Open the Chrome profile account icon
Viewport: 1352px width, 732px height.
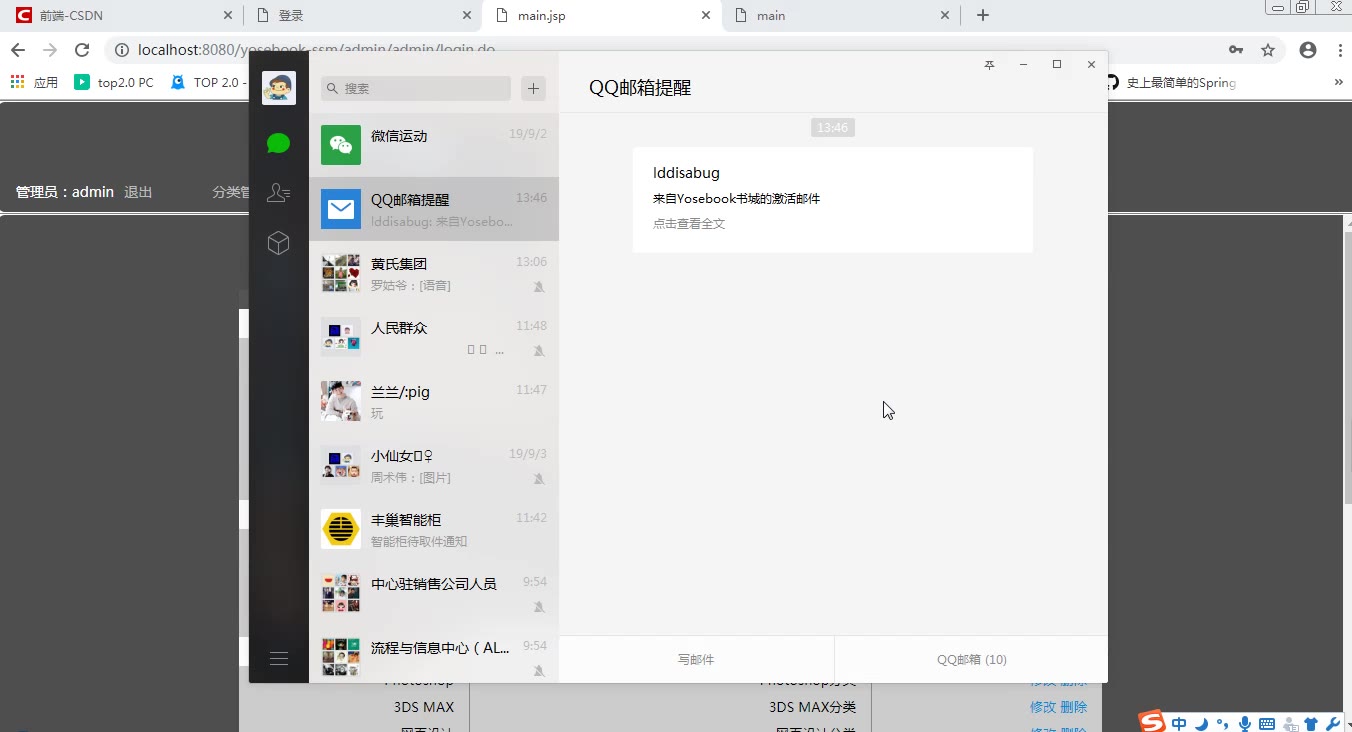click(x=1307, y=50)
